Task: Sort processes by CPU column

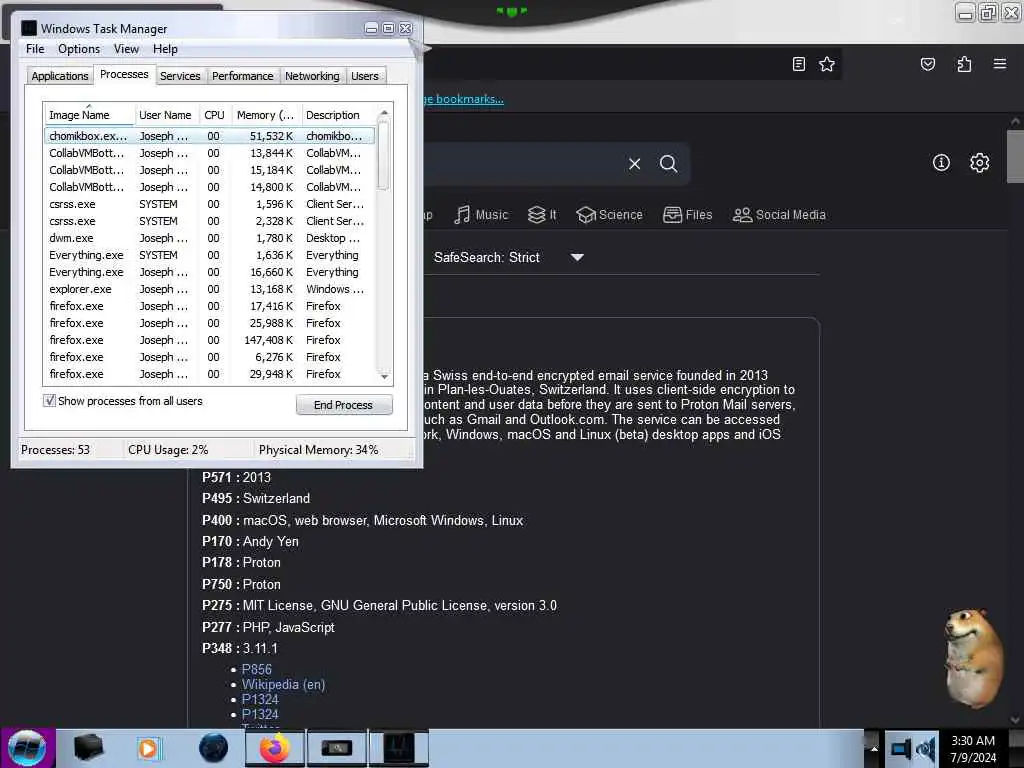Action: click(x=214, y=115)
